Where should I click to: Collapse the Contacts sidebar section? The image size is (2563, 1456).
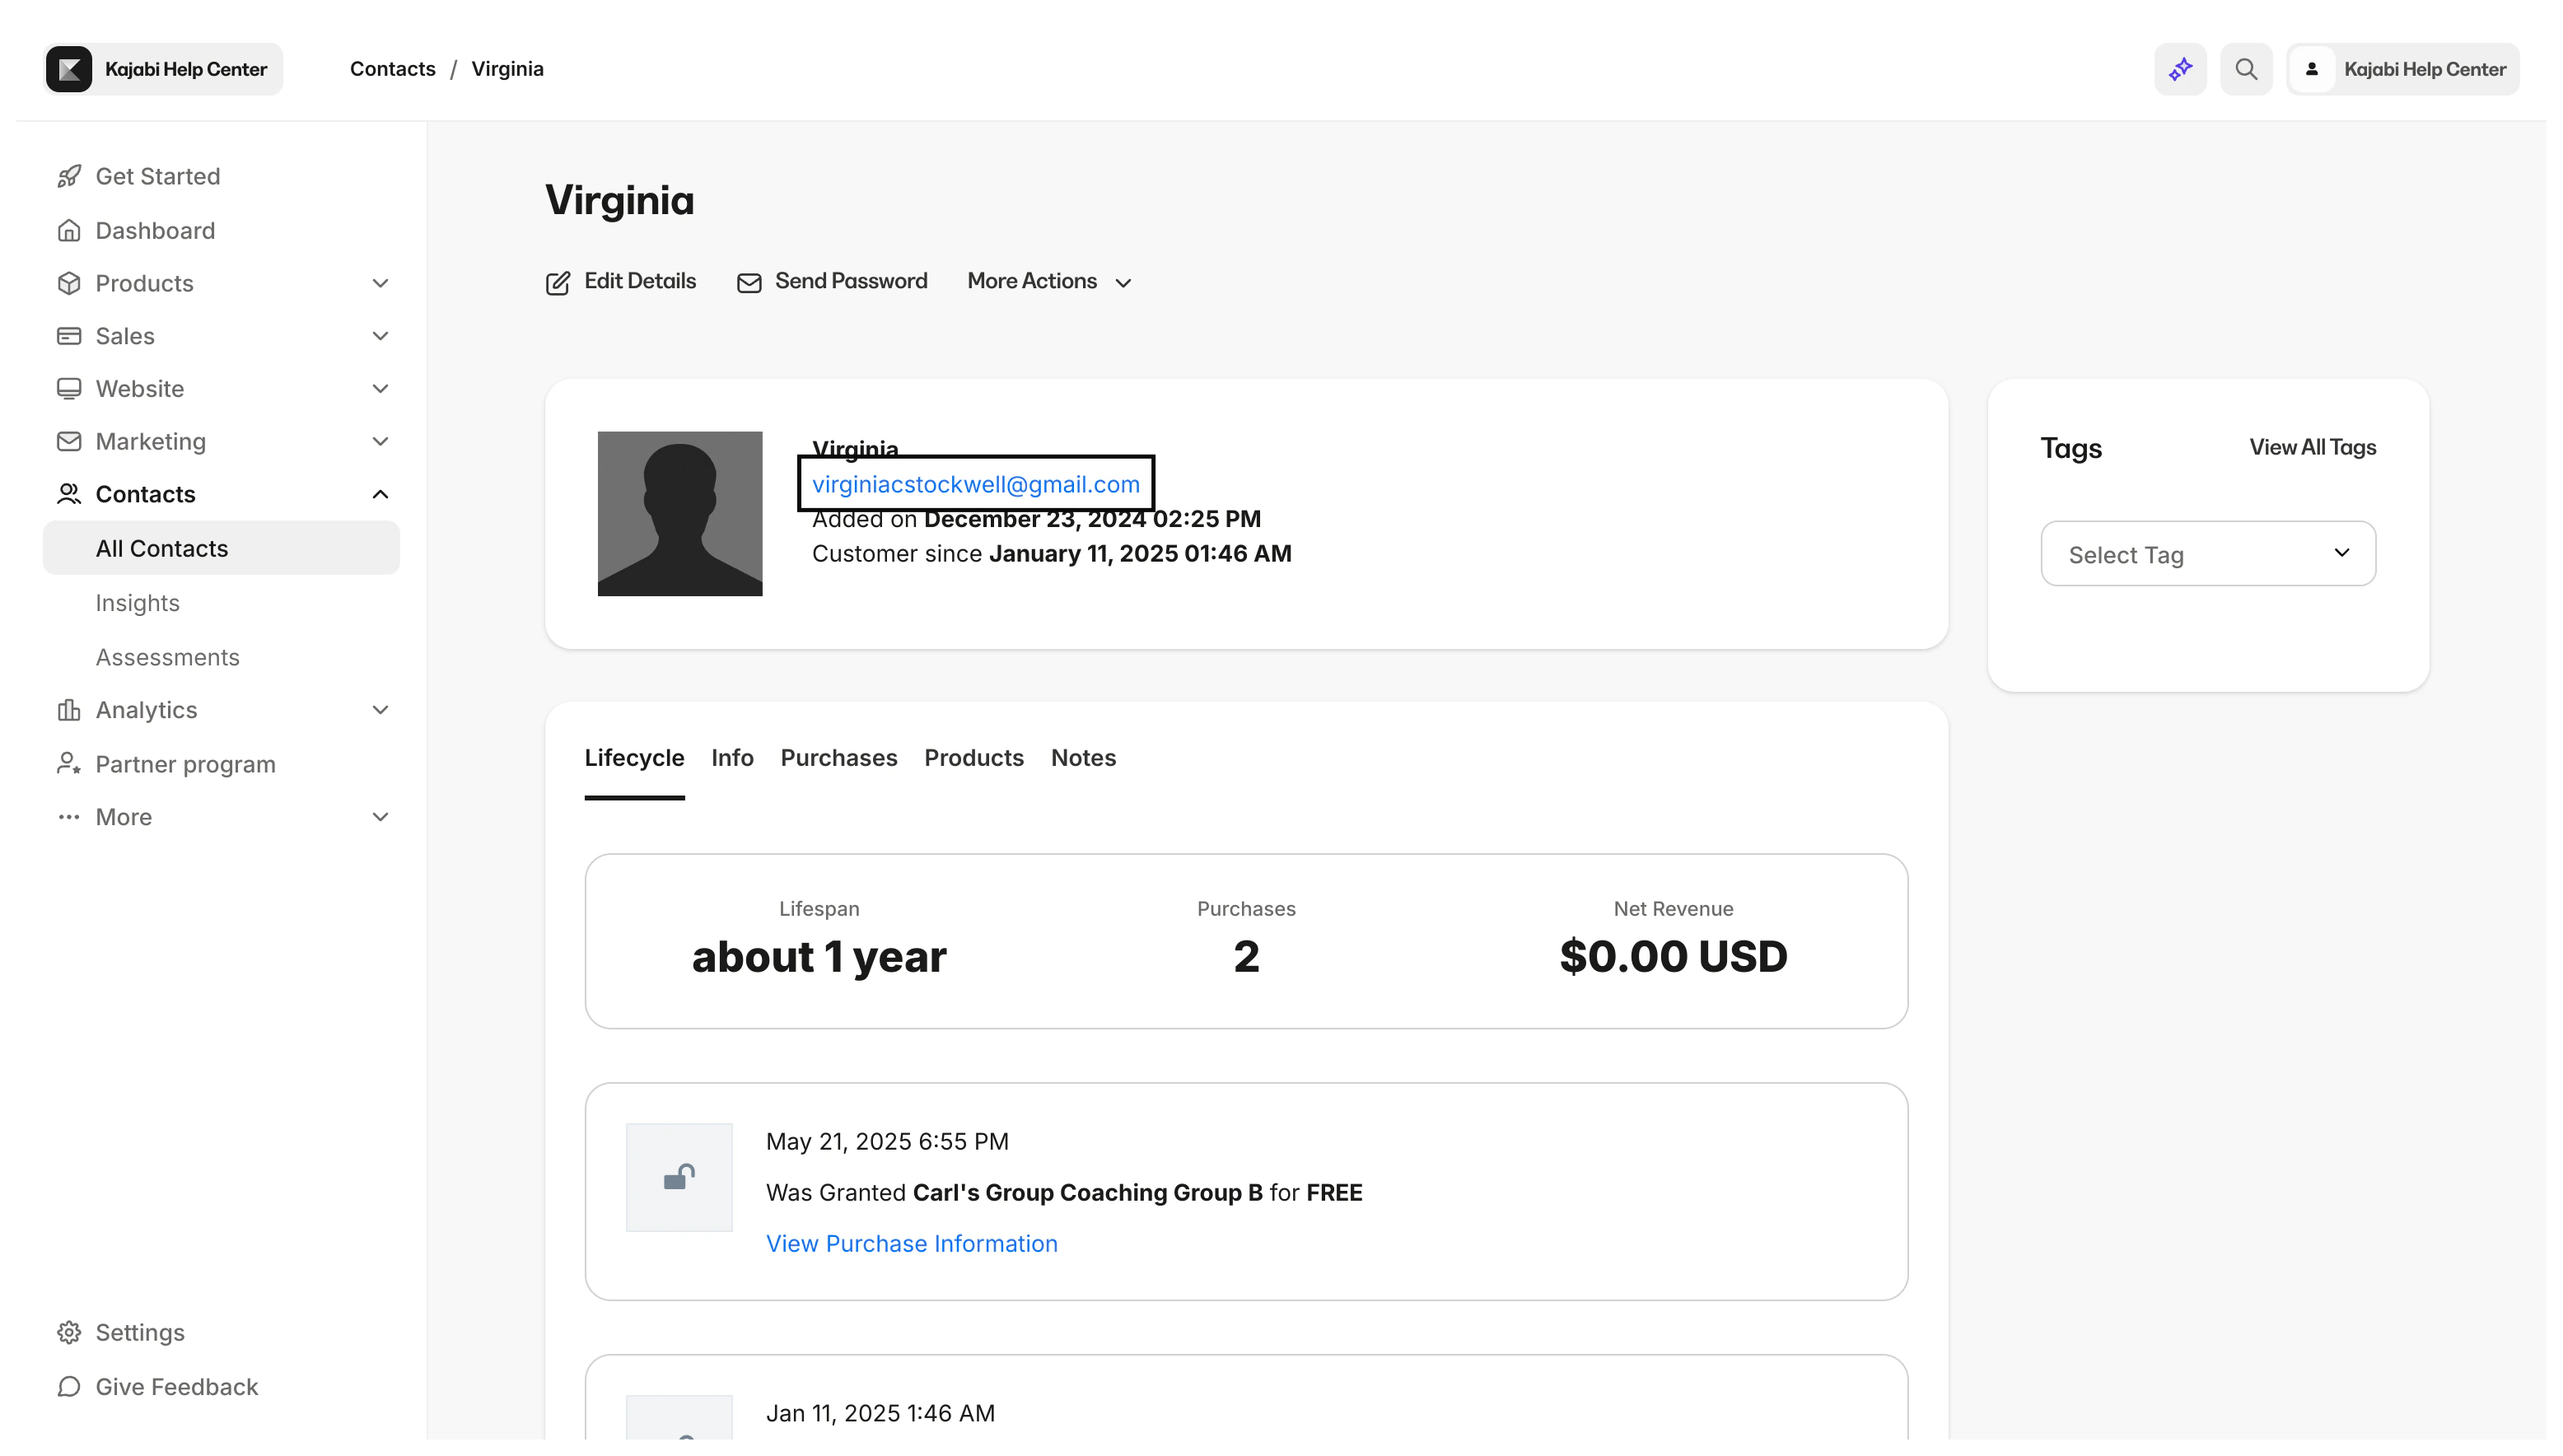pos(380,494)
